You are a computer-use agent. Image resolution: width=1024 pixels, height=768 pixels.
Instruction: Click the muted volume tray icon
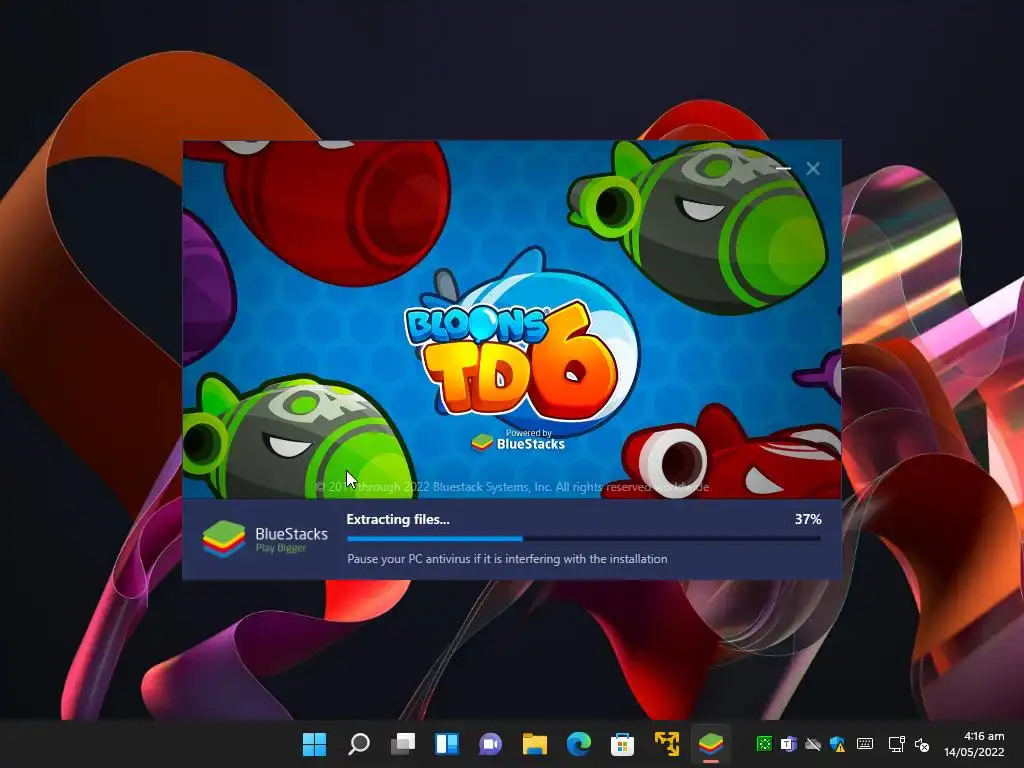(922, 744)
